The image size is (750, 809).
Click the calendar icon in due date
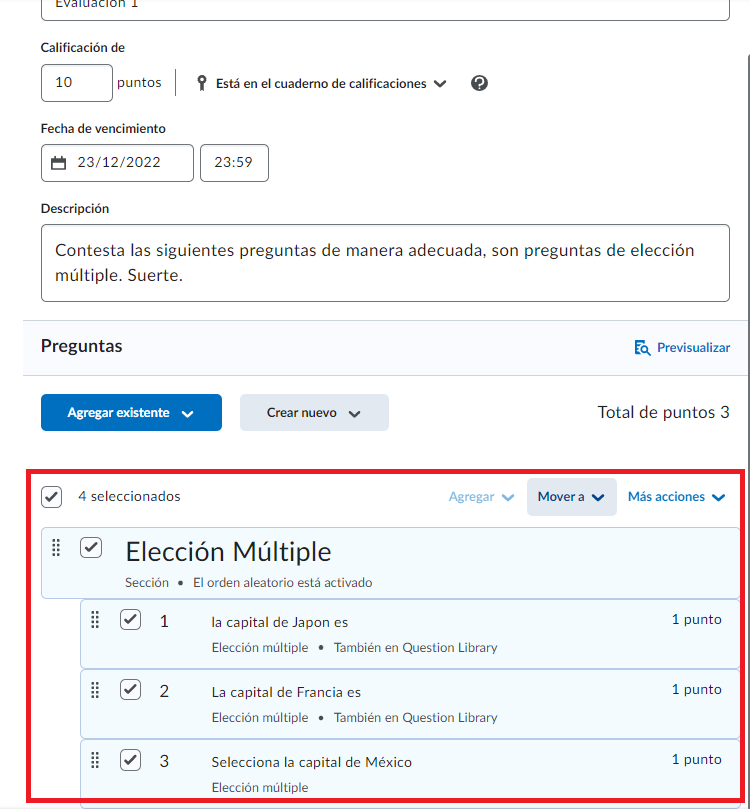coord(59,163)
